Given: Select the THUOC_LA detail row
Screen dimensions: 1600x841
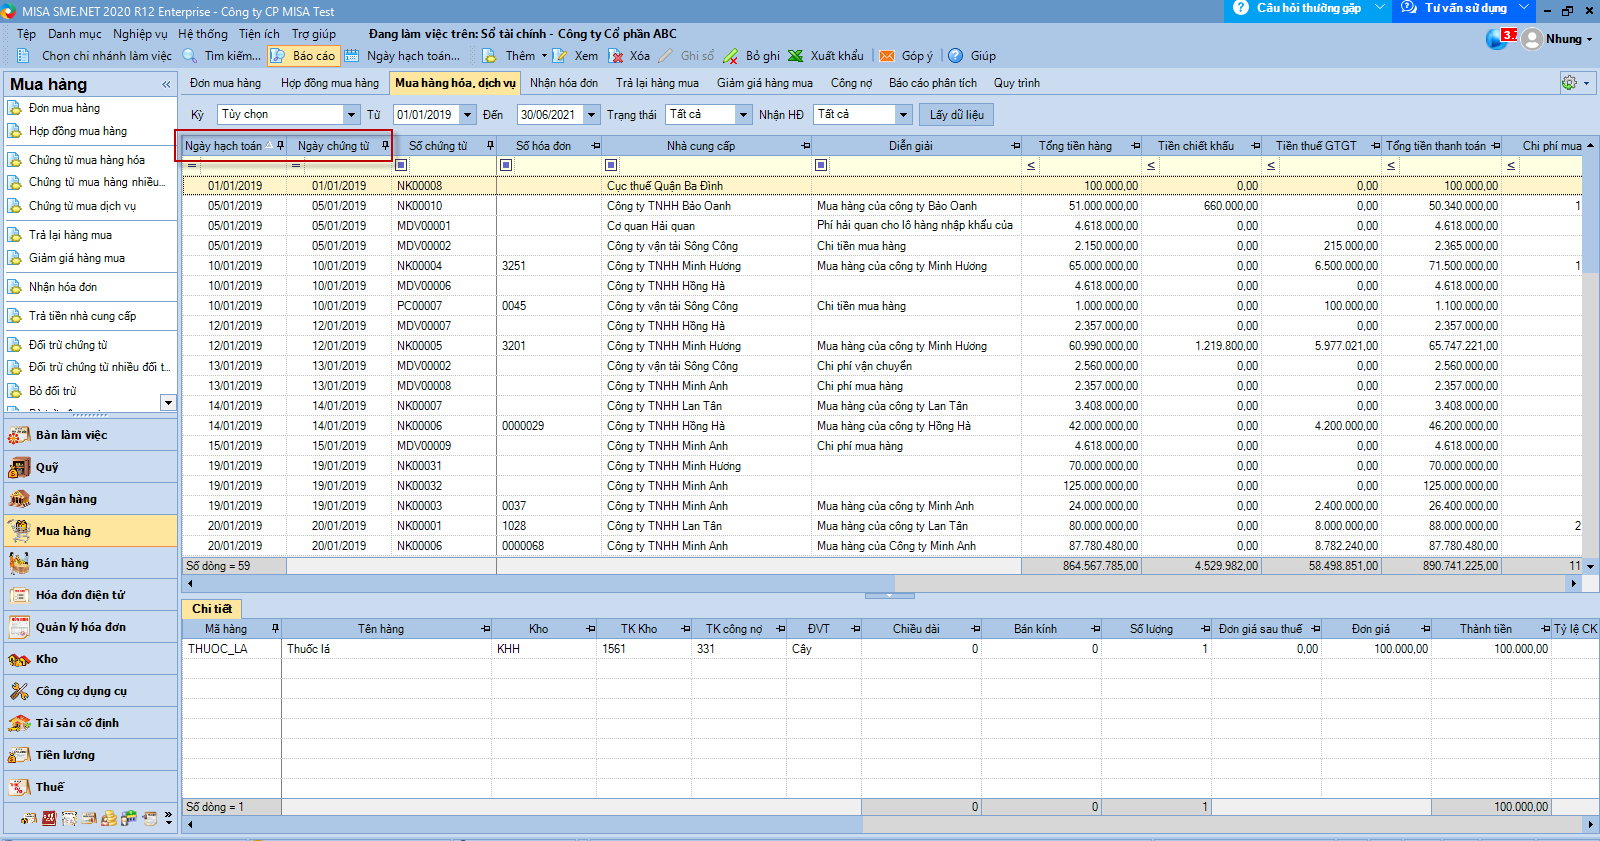Looking at the screenshot, I should 889,649.
